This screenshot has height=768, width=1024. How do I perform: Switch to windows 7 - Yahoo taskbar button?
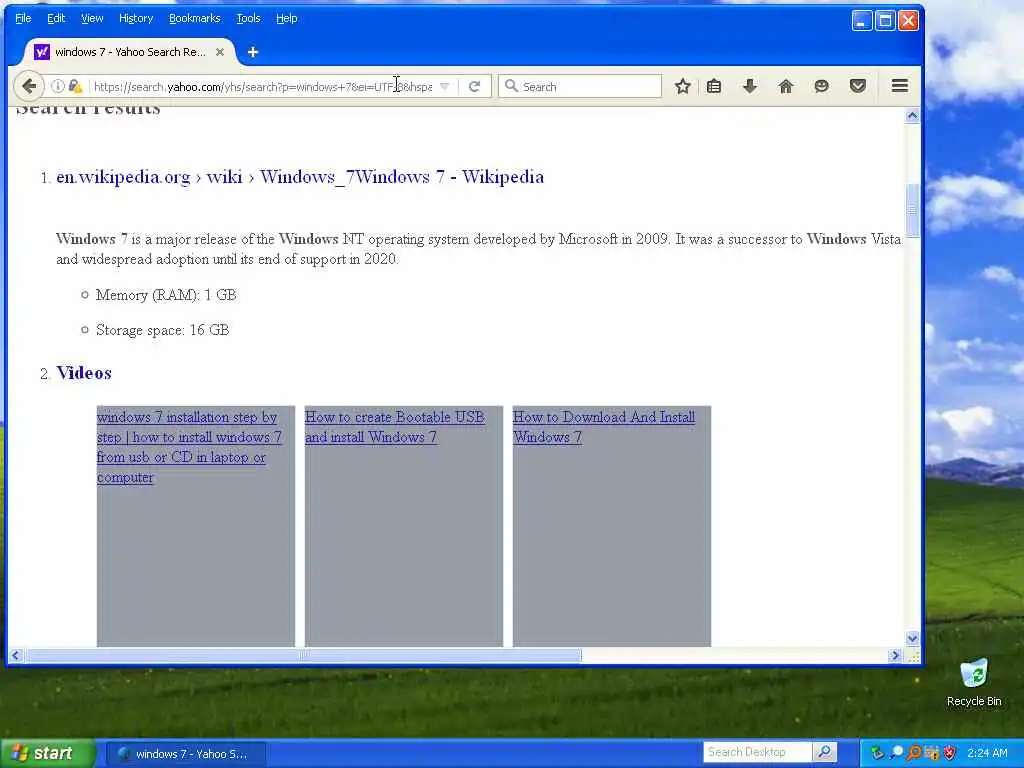point(185,754)
